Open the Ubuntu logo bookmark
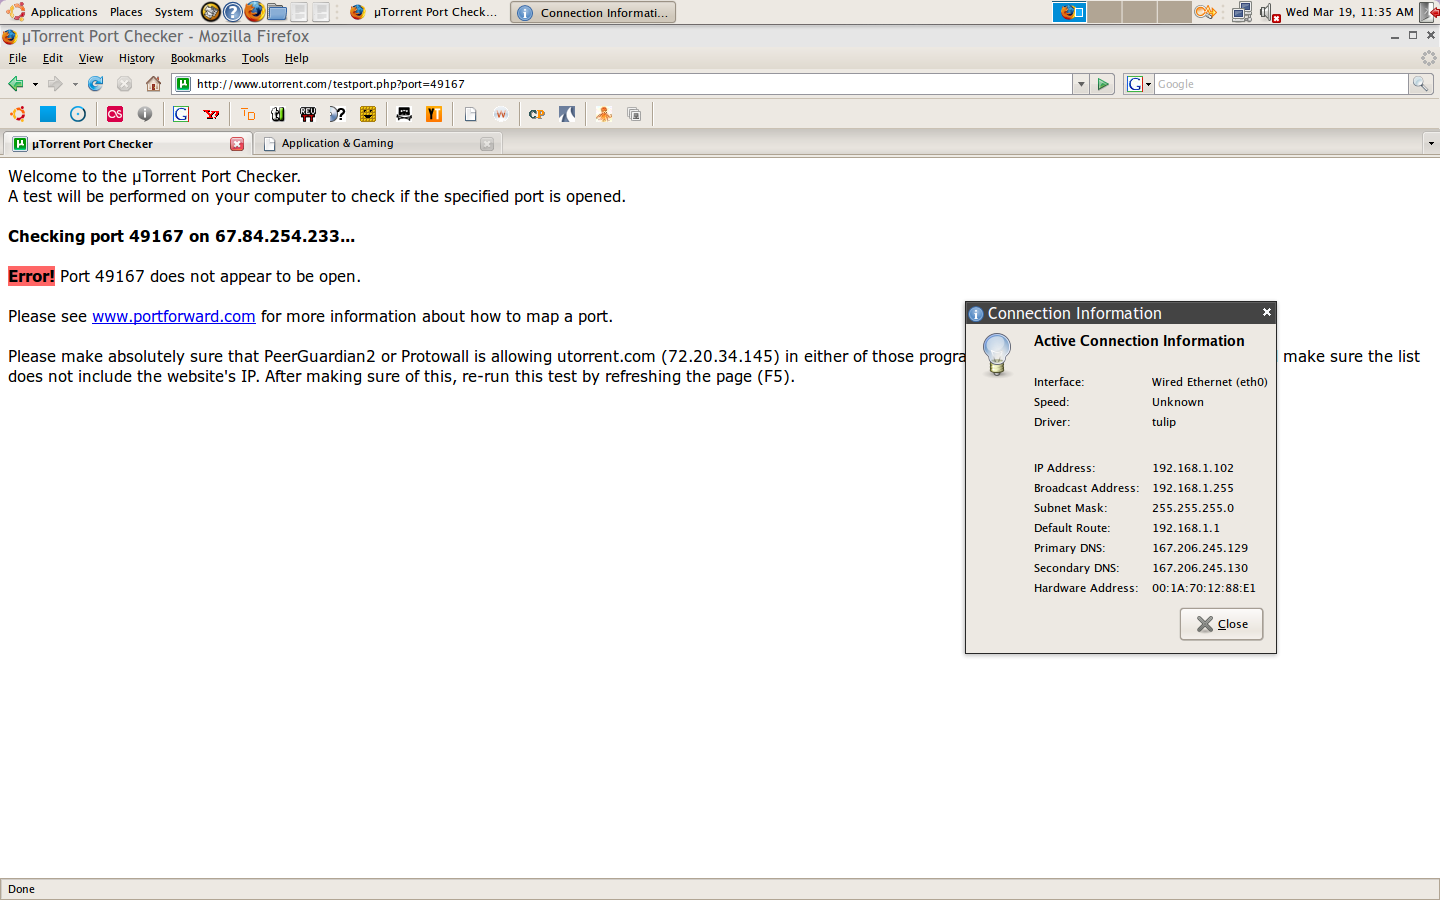The width and height of the screenshot is (1440, 900). [x=18, y=114]
